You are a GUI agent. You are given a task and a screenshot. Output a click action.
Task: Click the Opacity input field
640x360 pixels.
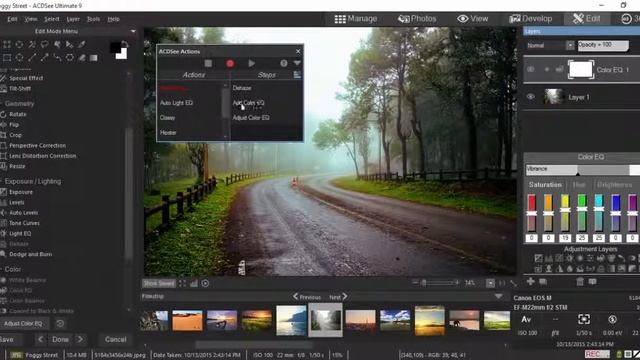pyautogui.click(x=603, y=45)
